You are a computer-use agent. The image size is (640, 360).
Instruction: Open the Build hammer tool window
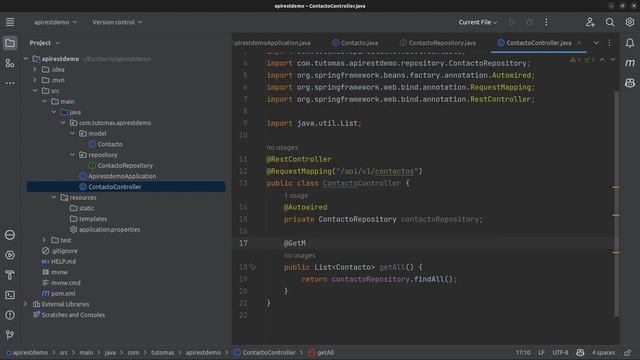[x=10, y=275]
